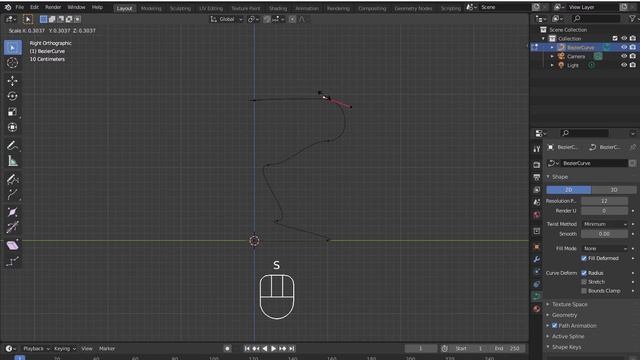The width and height of the screenshot is (640, 360).
Task: Activate the Scale tool
Action: pos(12,112)
